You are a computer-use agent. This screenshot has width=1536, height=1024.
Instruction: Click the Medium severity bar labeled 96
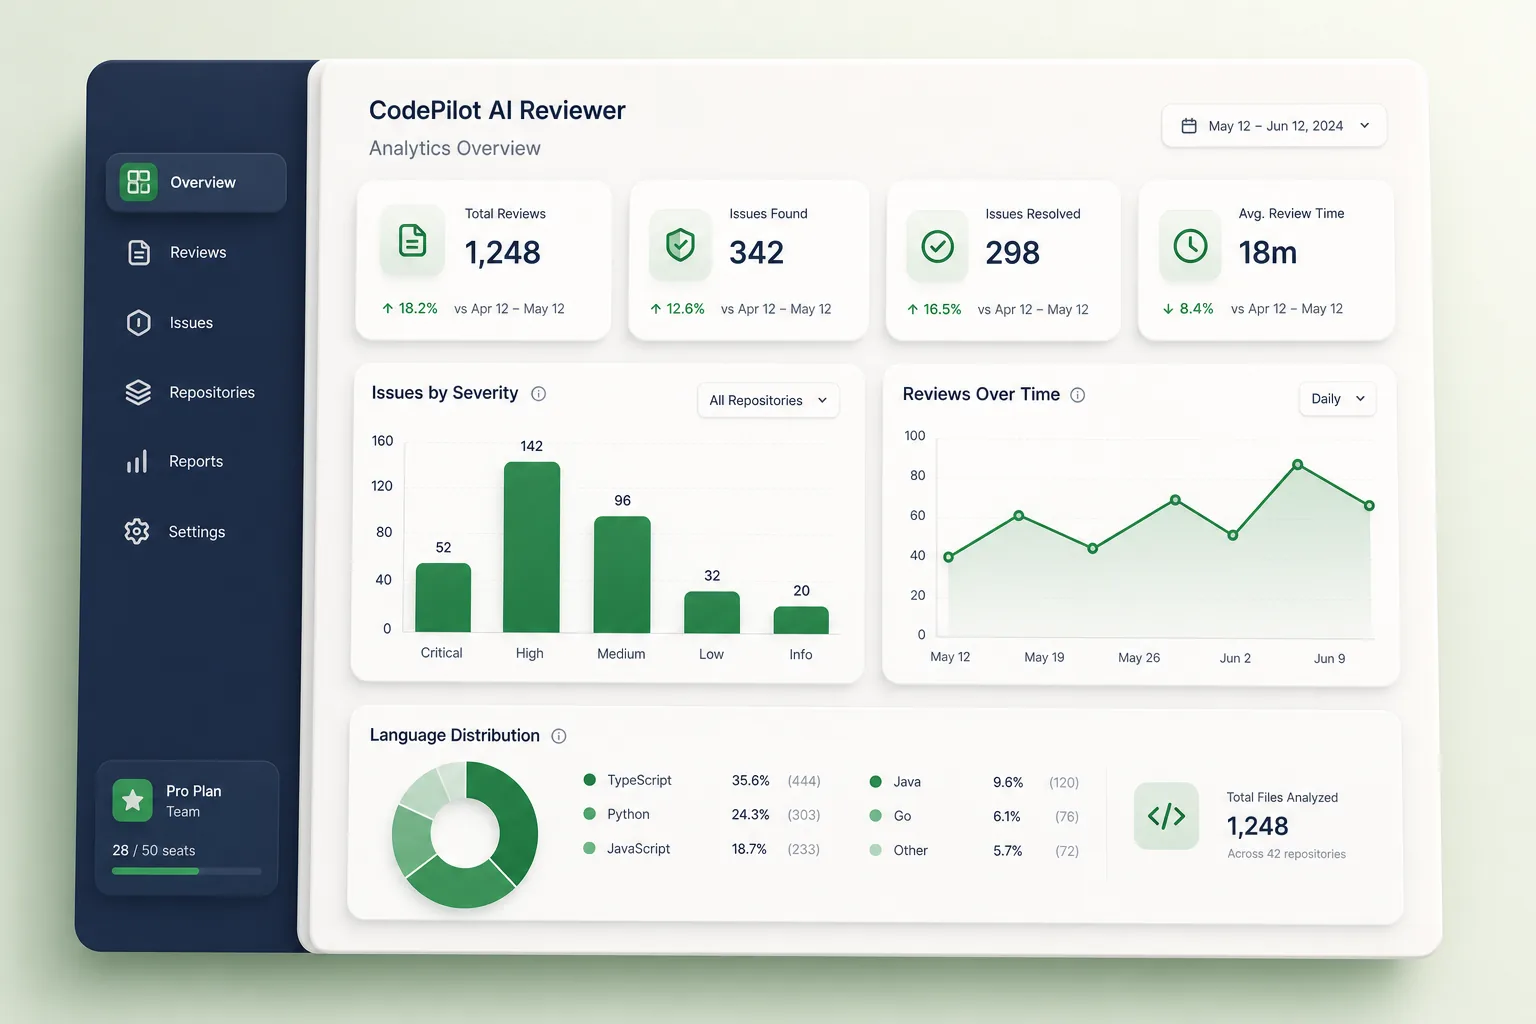tap(622, 575)
